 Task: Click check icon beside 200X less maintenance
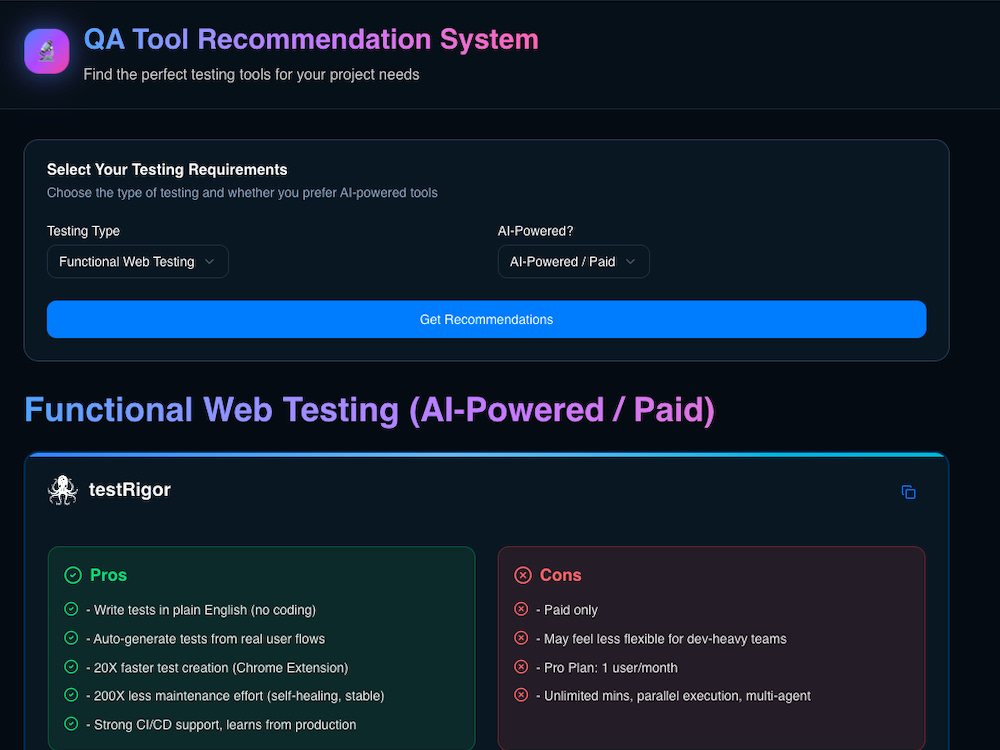[x=71, y=695]
